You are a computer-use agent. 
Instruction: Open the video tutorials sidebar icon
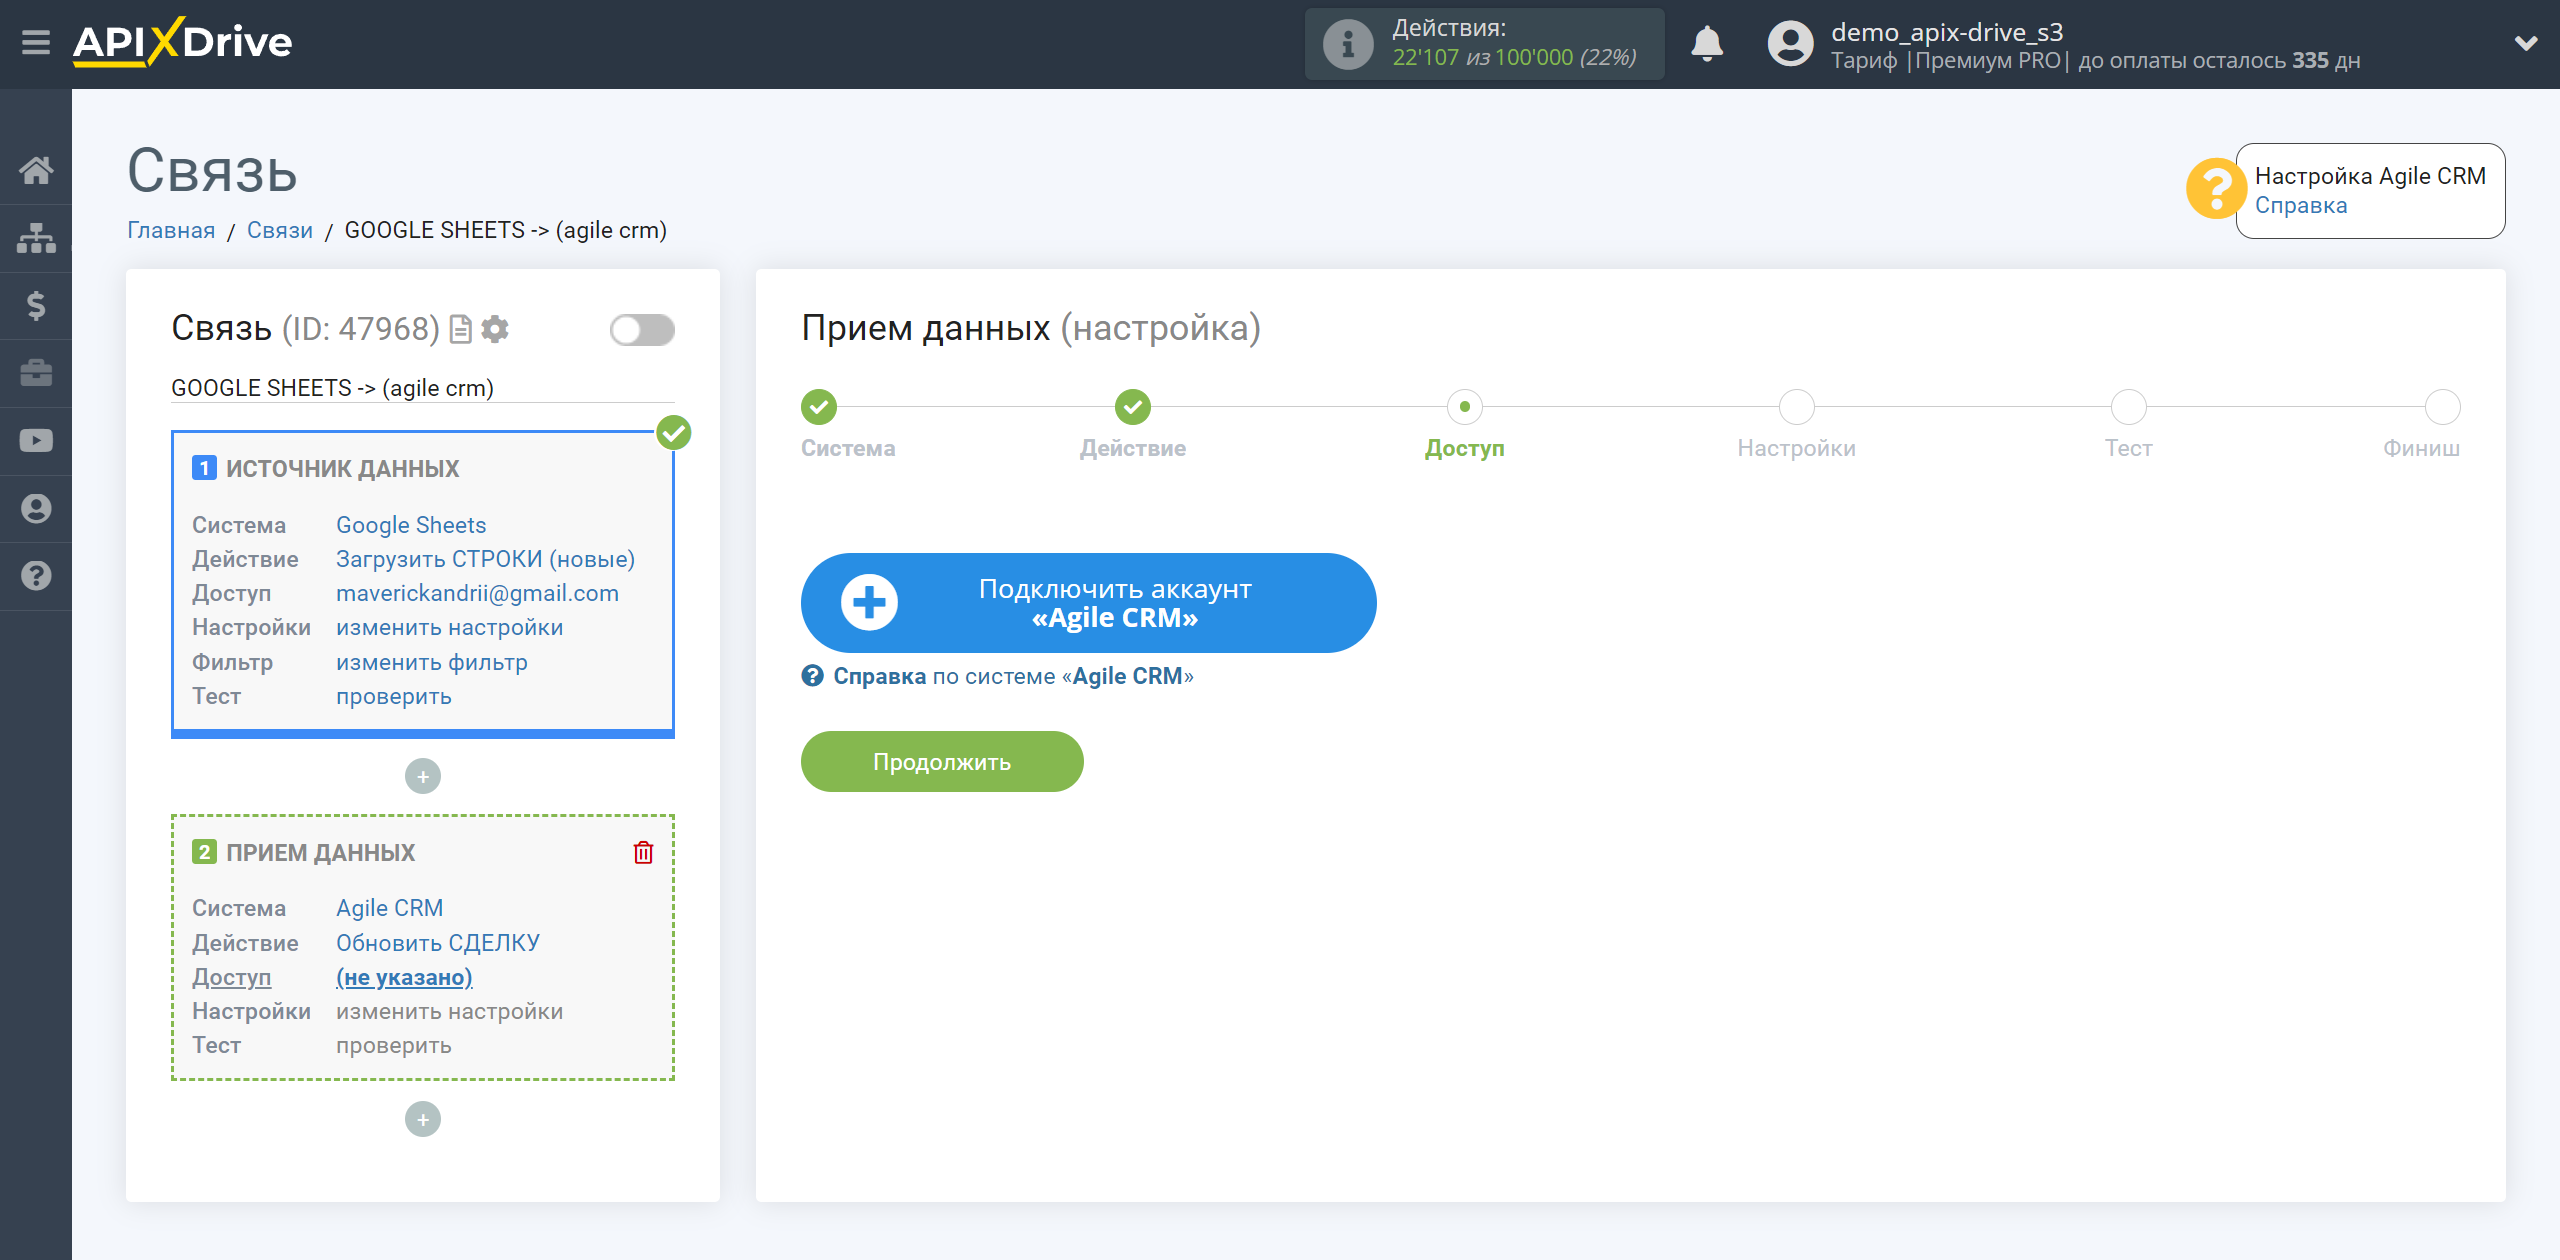point(36,440)
